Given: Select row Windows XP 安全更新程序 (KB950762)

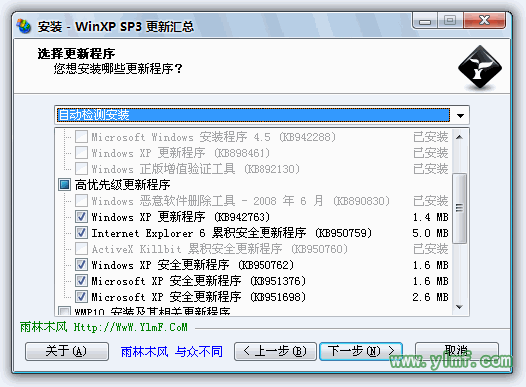Looking at the screenshot, I should coord(193,265).
